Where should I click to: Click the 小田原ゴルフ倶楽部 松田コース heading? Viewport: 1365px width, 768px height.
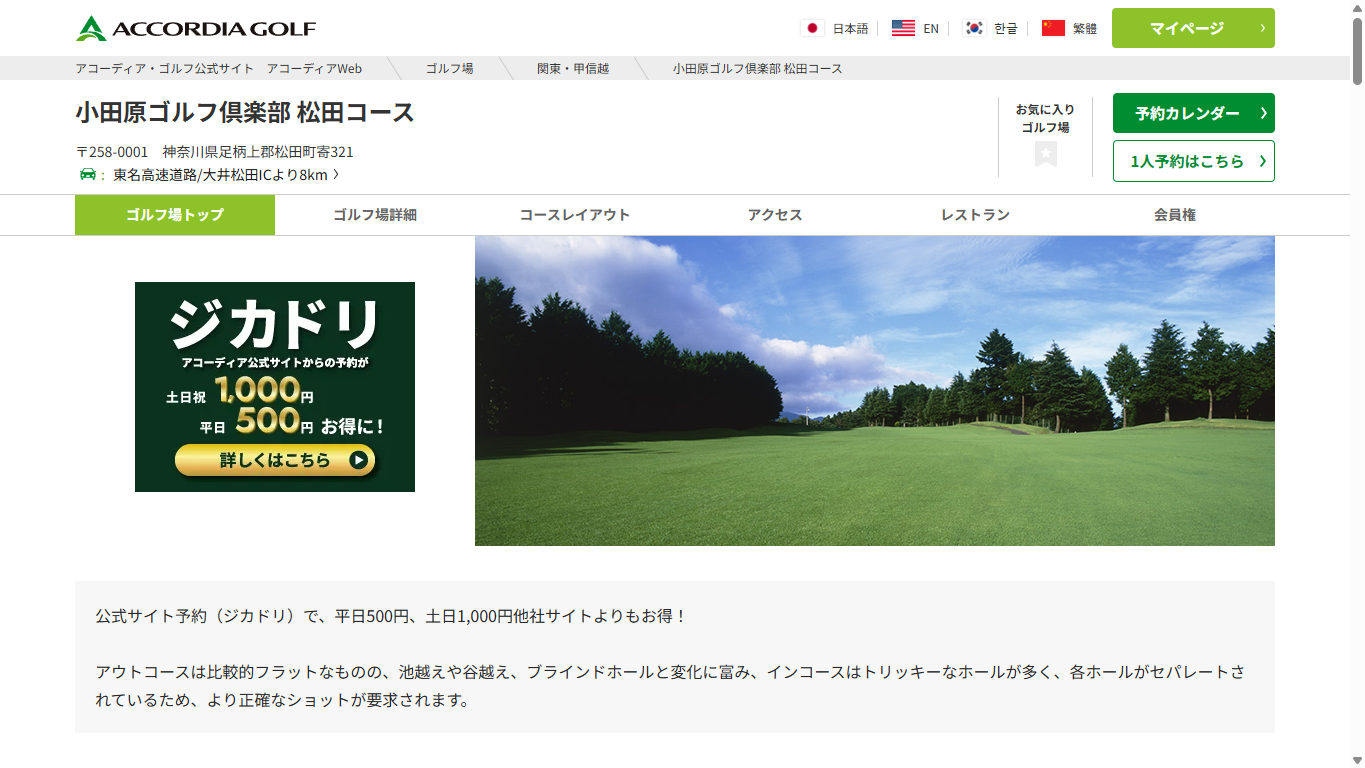click(245, 112)
